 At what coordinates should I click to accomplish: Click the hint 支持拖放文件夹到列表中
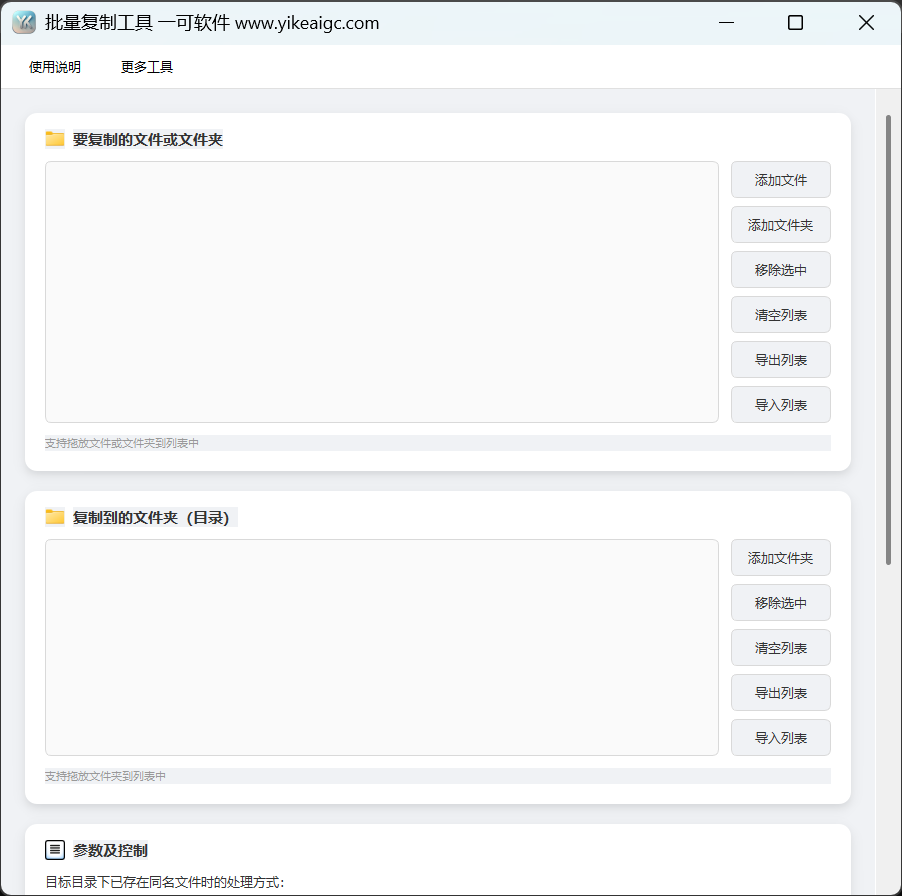[x=105, y=776]
